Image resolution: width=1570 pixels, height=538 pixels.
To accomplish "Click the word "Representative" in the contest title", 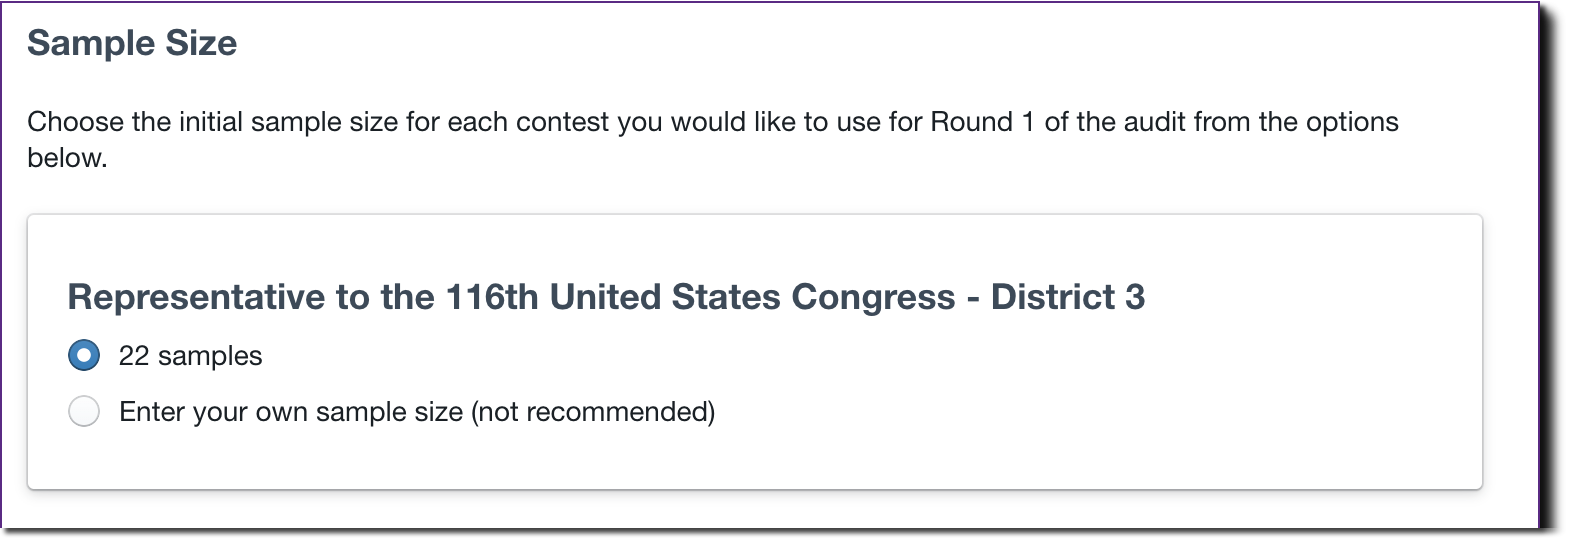I will tap(196, 297).
